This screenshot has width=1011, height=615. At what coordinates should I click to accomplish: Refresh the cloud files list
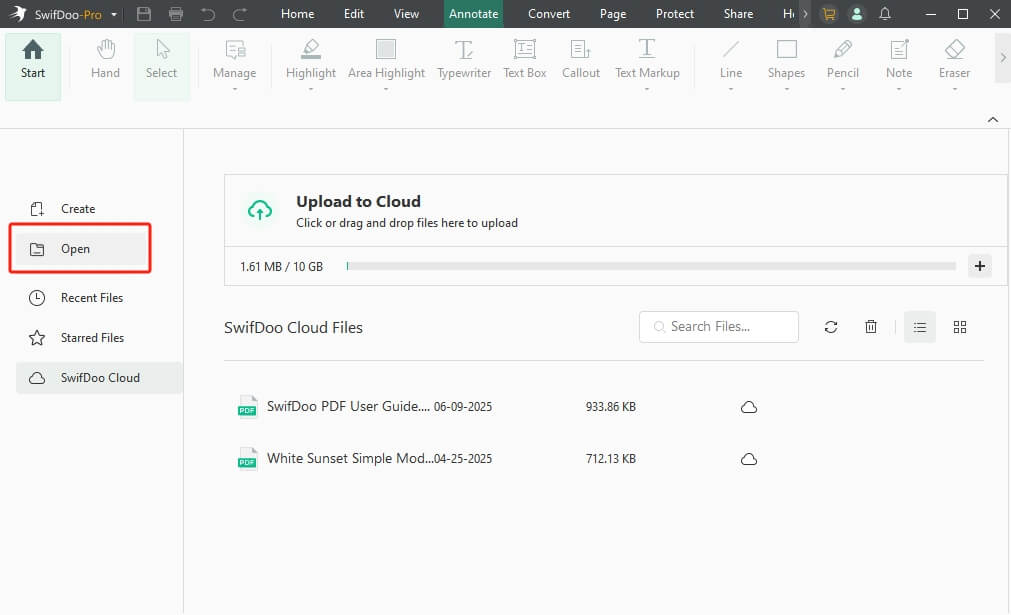[831, 327]
